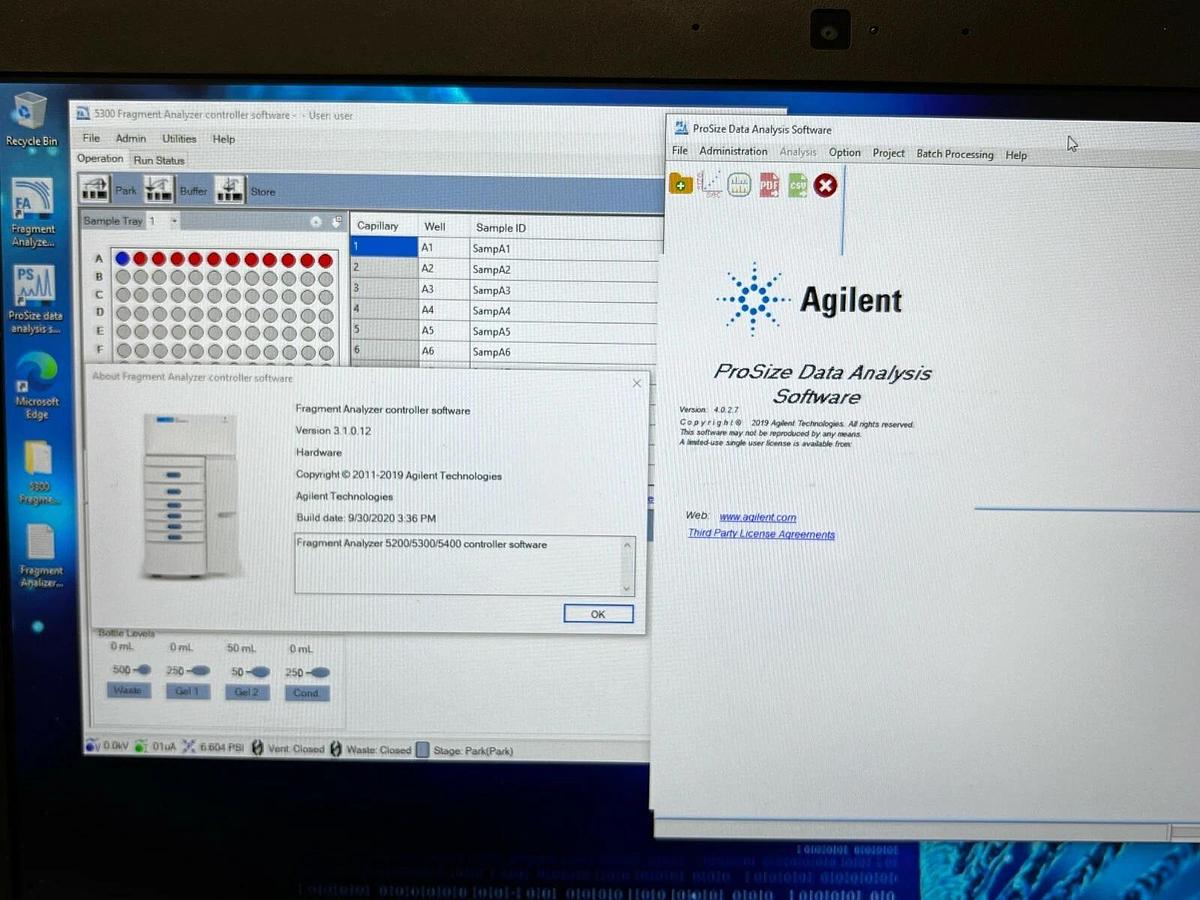
Task: Switch to the Operation tab
Action: [101, 158]
